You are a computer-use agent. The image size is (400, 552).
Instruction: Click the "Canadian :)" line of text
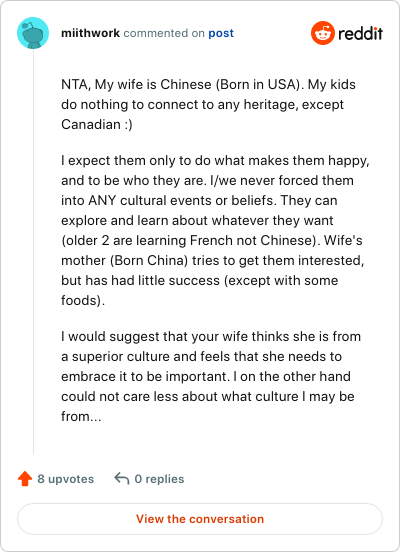(x=97, y=124)
